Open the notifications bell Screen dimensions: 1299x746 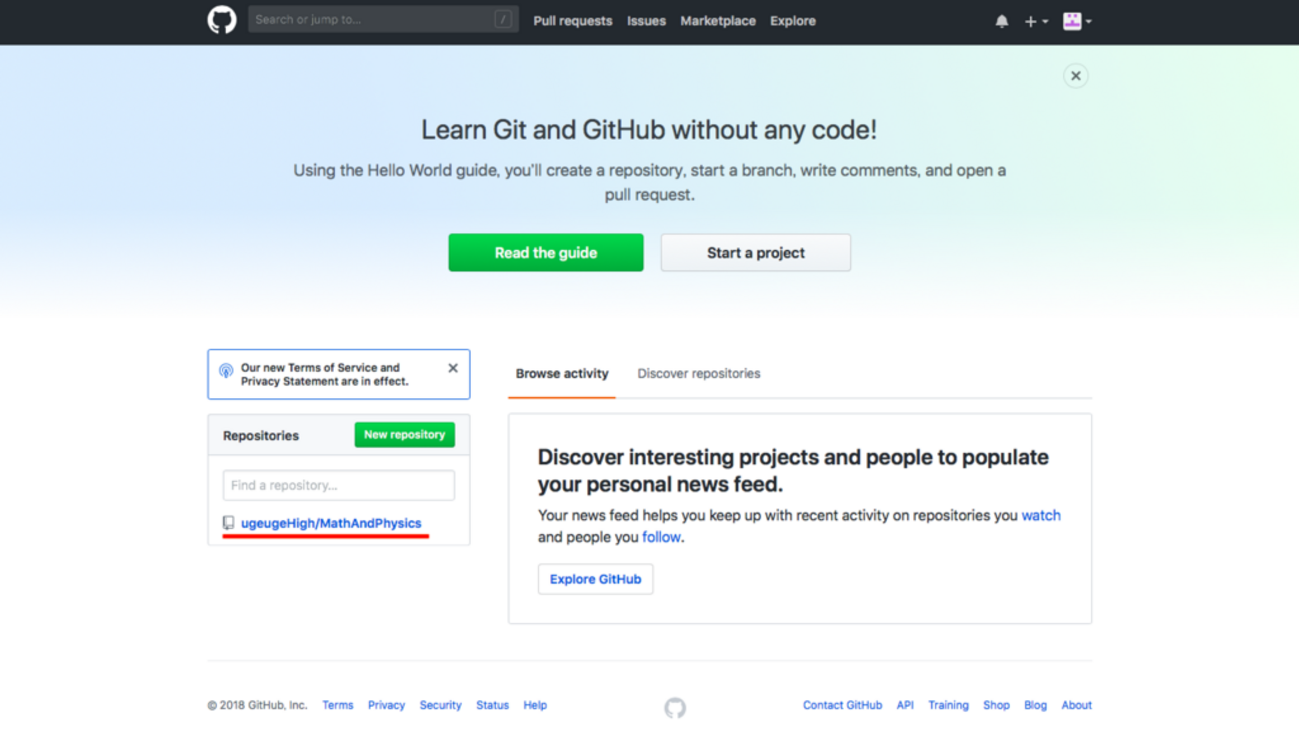click(x=1001, y=21)
